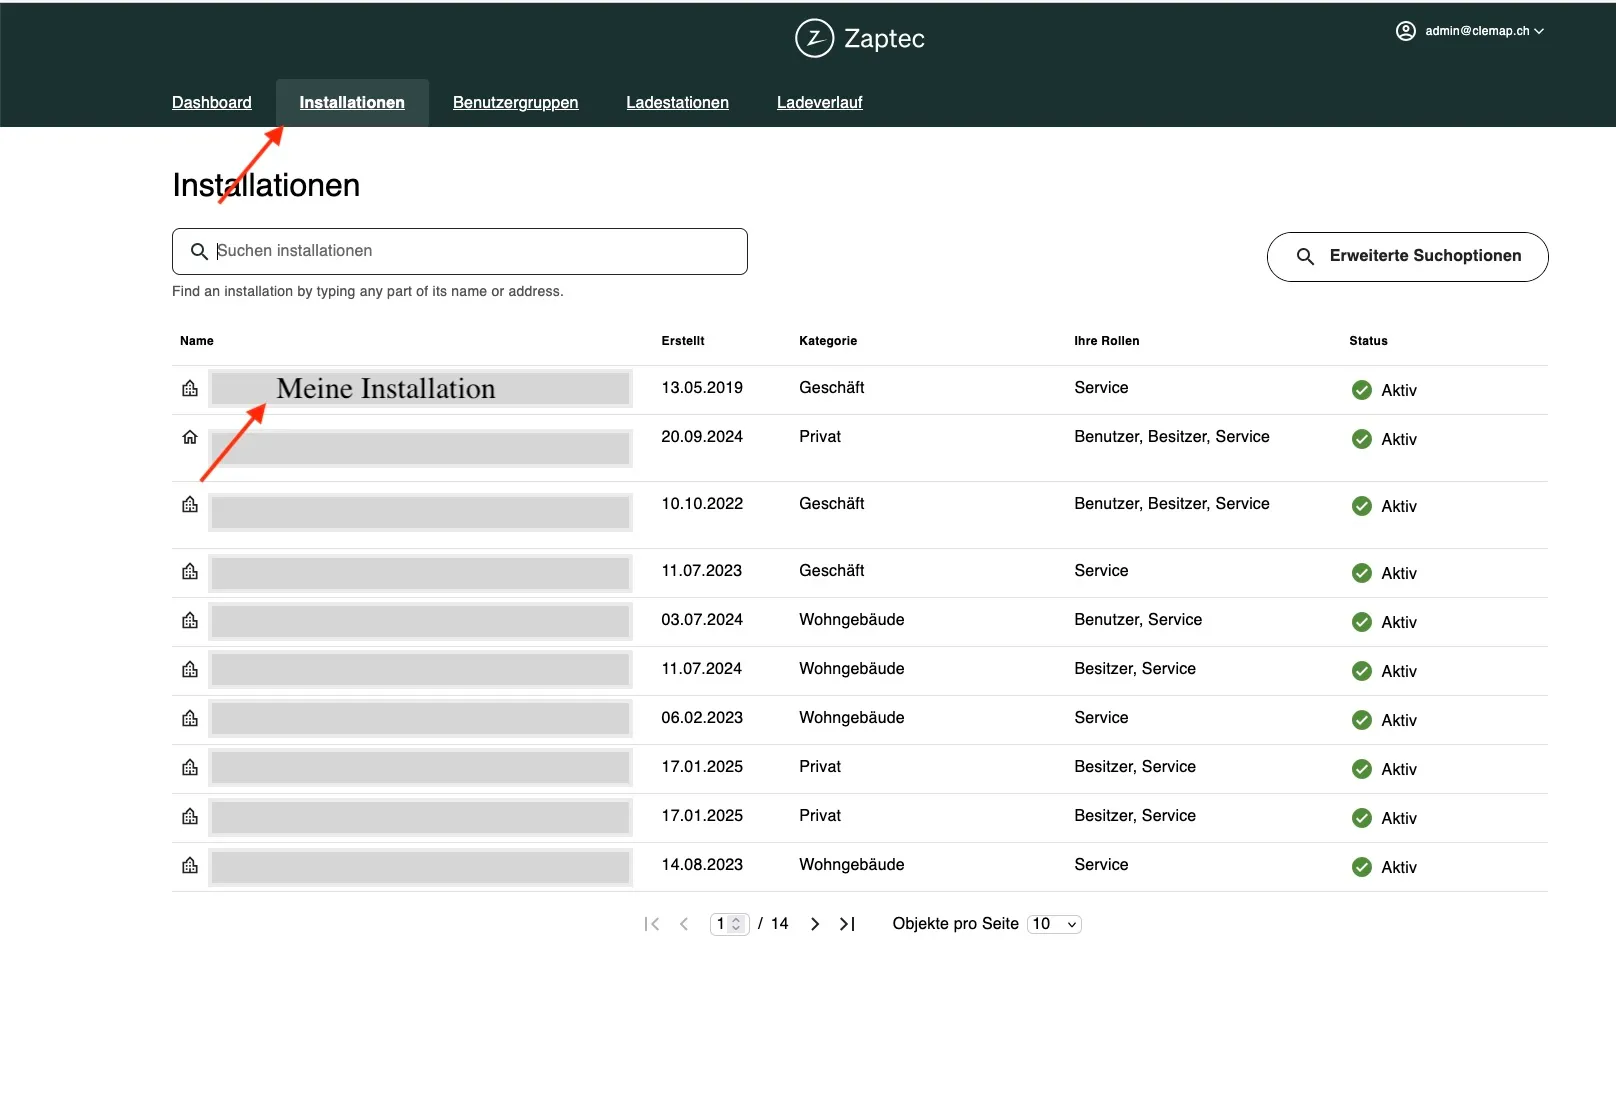Go to the next page
This screenshot has width=1616, height=1110.
(x=815, y=924)
